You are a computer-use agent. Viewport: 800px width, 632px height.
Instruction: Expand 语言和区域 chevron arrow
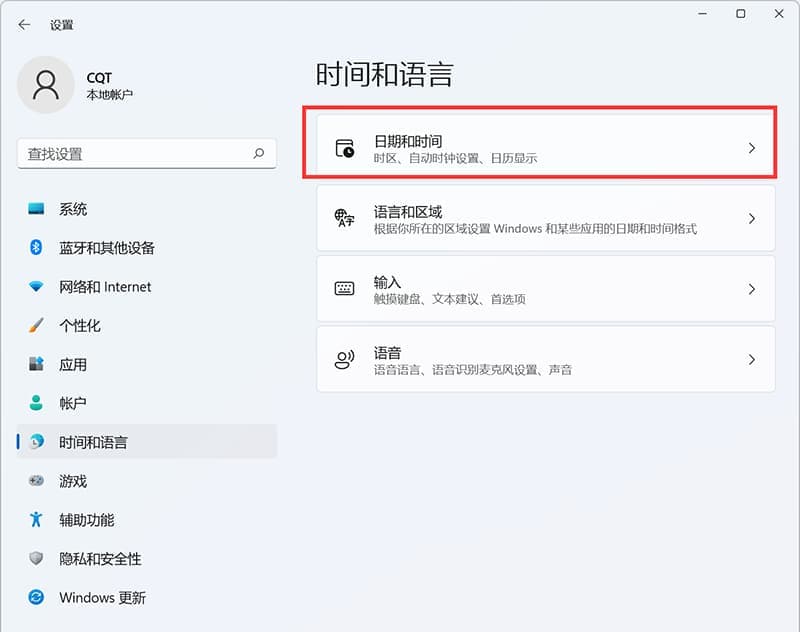752,219
